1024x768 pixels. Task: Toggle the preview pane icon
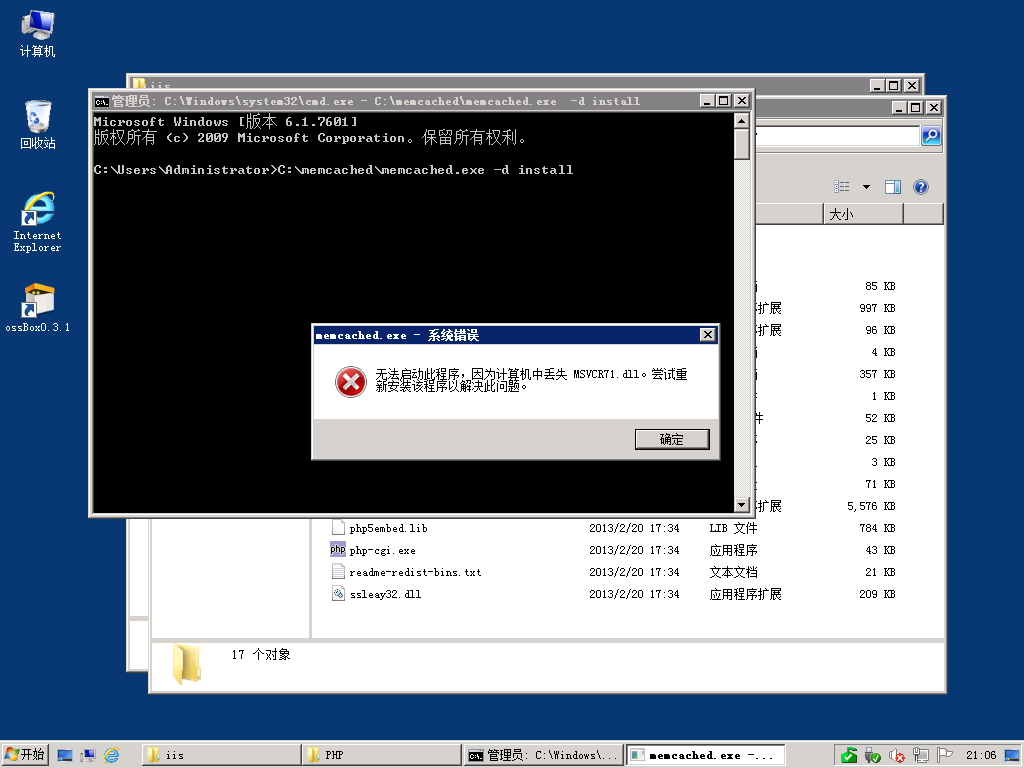click(893, 187)
